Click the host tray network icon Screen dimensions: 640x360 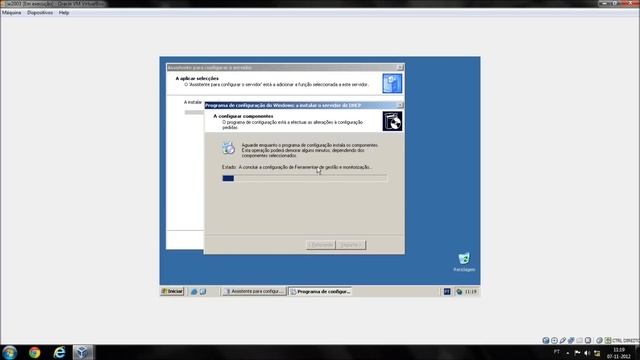pos(597,353)
